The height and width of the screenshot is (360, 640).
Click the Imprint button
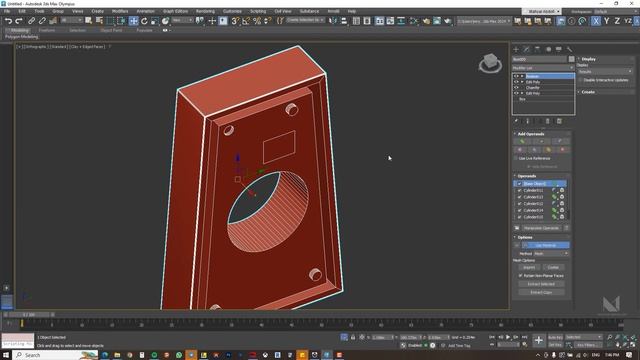coord(529,267)
